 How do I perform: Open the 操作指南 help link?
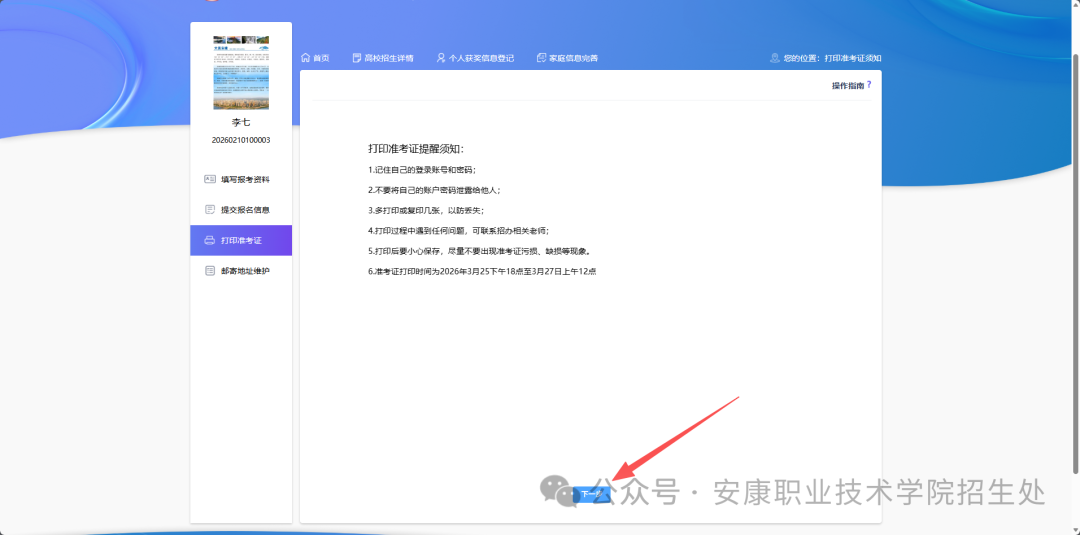point(847,86)
